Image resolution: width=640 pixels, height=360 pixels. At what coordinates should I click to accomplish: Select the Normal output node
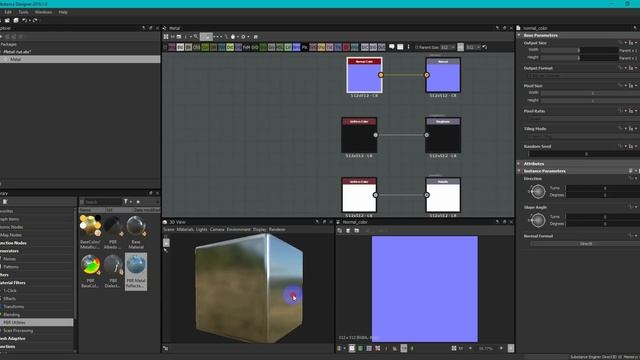click(x=443, y=75)
